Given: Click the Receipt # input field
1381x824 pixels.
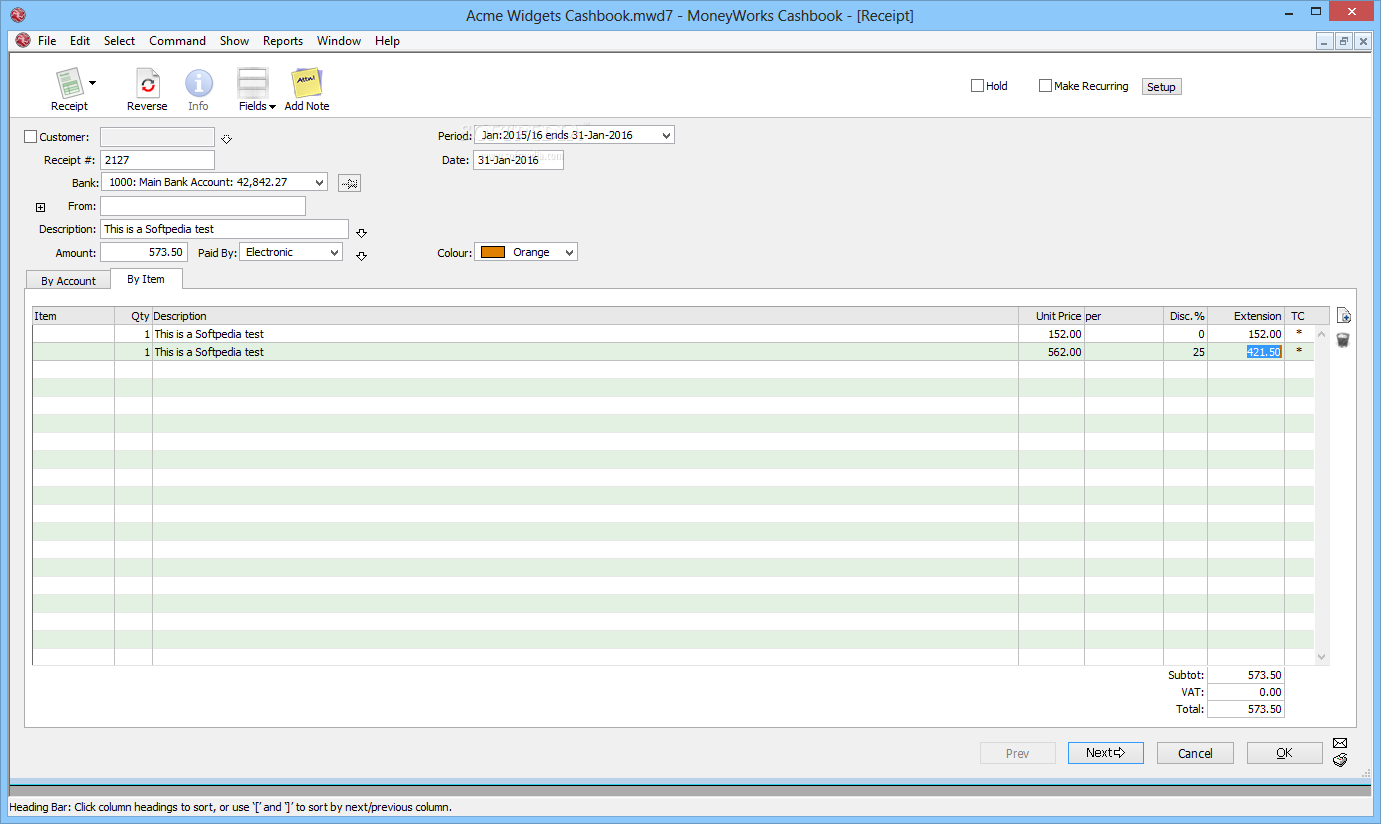Looking at the screenshot, I should pyautogui.click(x=157, y=159).
